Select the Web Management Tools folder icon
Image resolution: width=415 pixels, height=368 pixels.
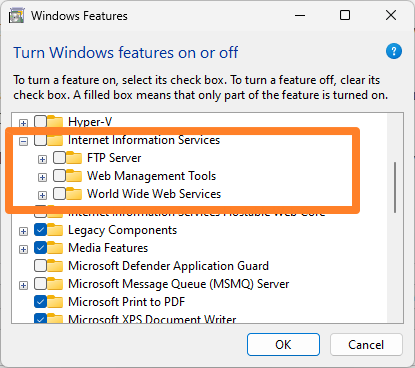click(x=74, y=176)
